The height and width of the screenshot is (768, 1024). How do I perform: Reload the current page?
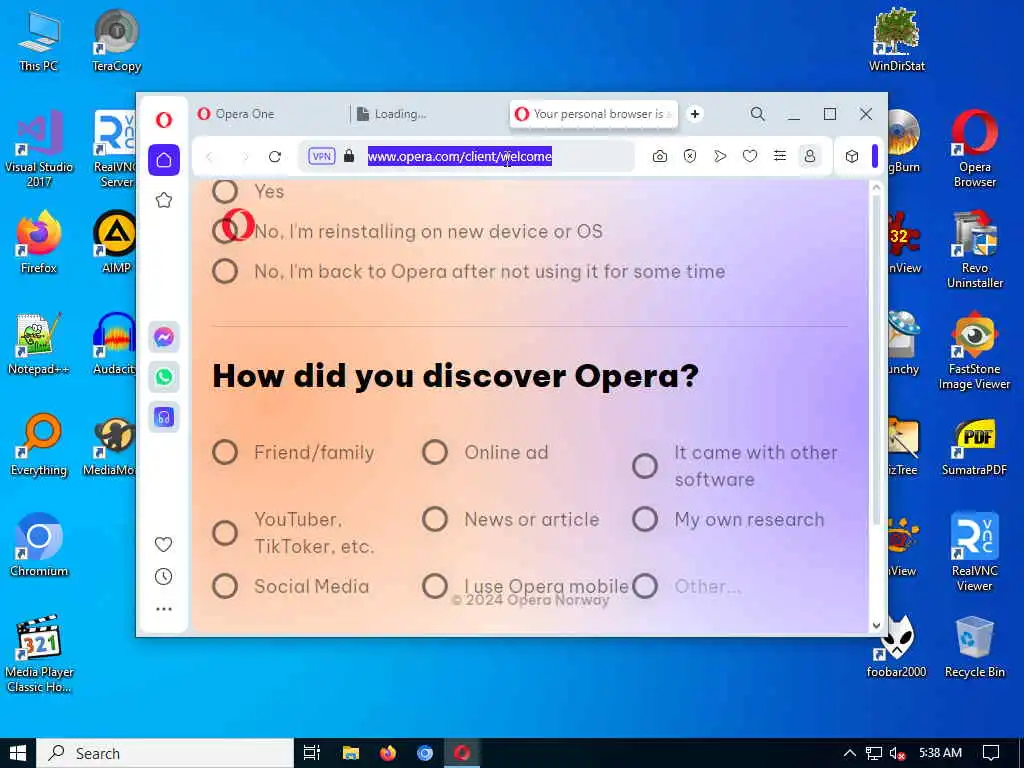[x=275, y=156]
